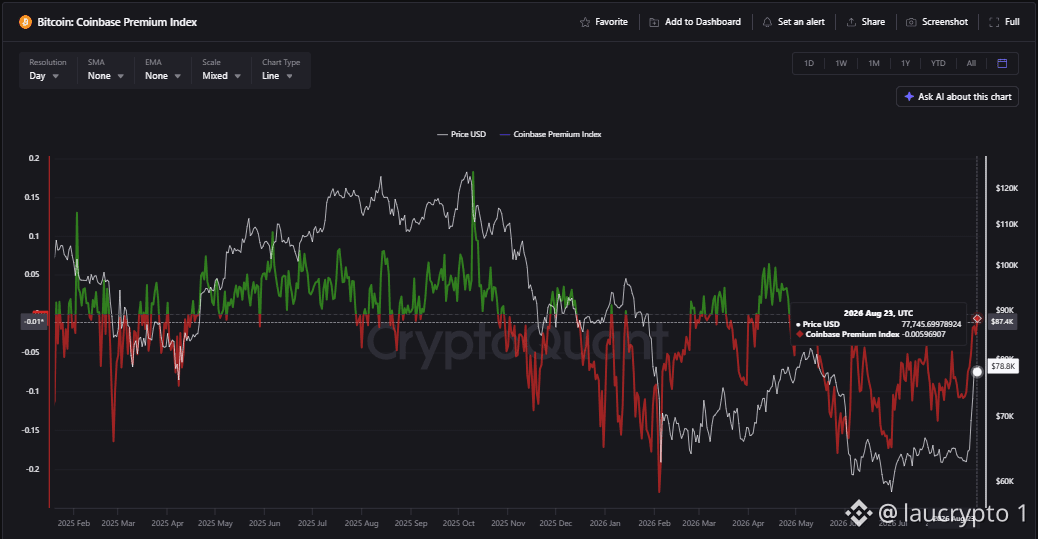
Task: Click the 2025 Jul x-axis label
Action: tap(312, 523)
